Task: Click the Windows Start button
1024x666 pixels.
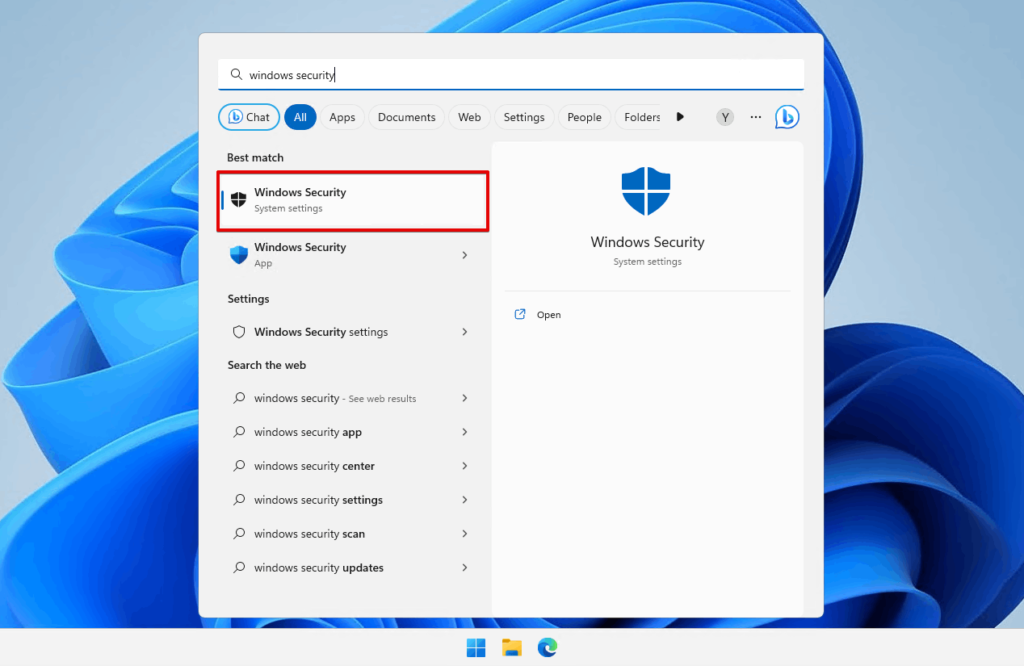Action: tap(475, 648)
